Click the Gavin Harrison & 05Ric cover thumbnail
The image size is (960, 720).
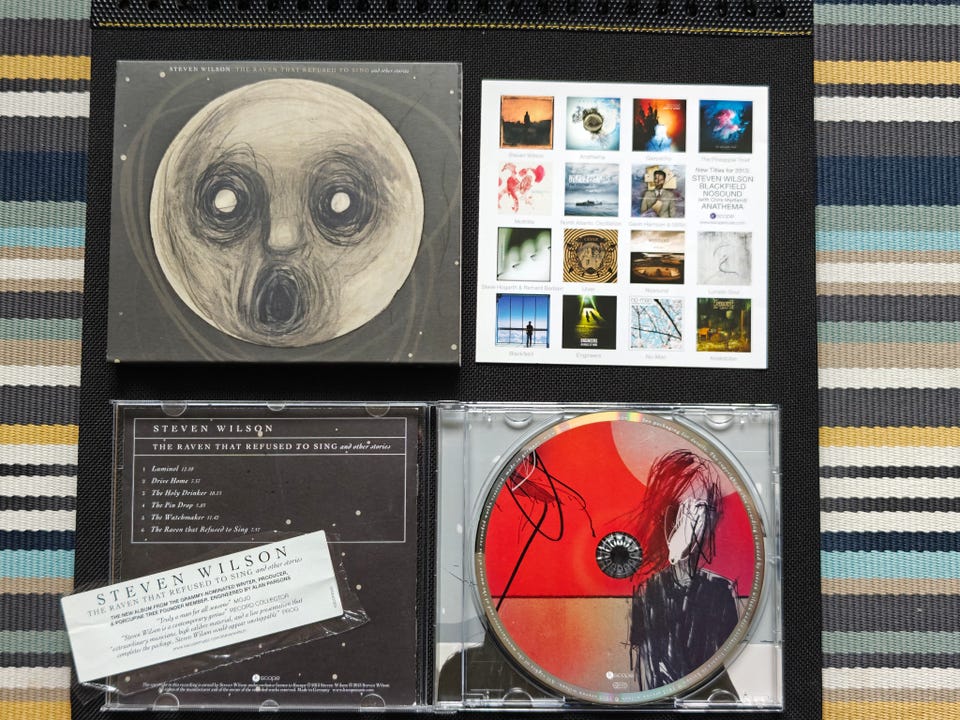[658, 190]
